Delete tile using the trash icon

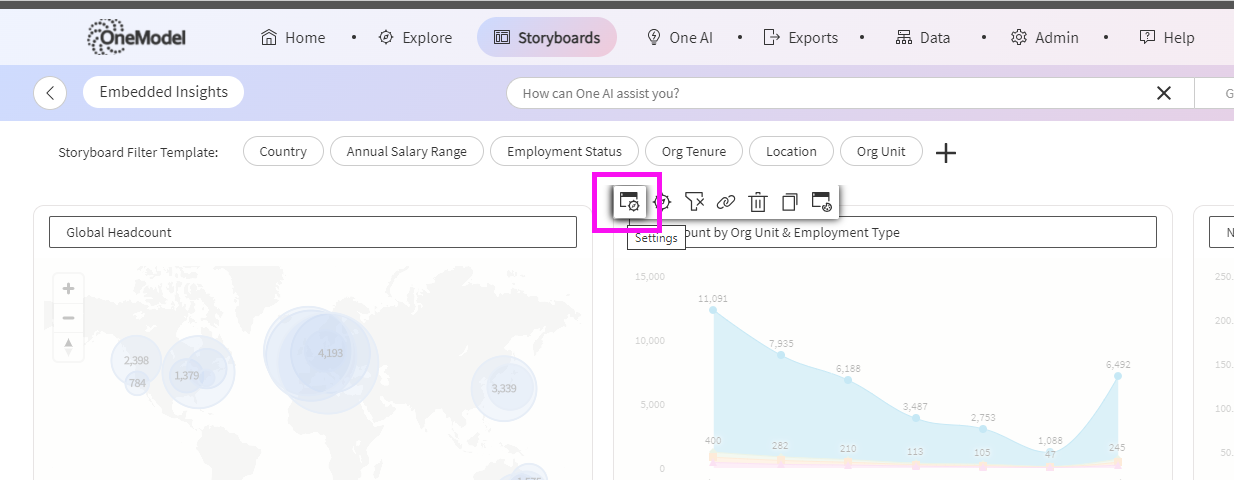758,202
